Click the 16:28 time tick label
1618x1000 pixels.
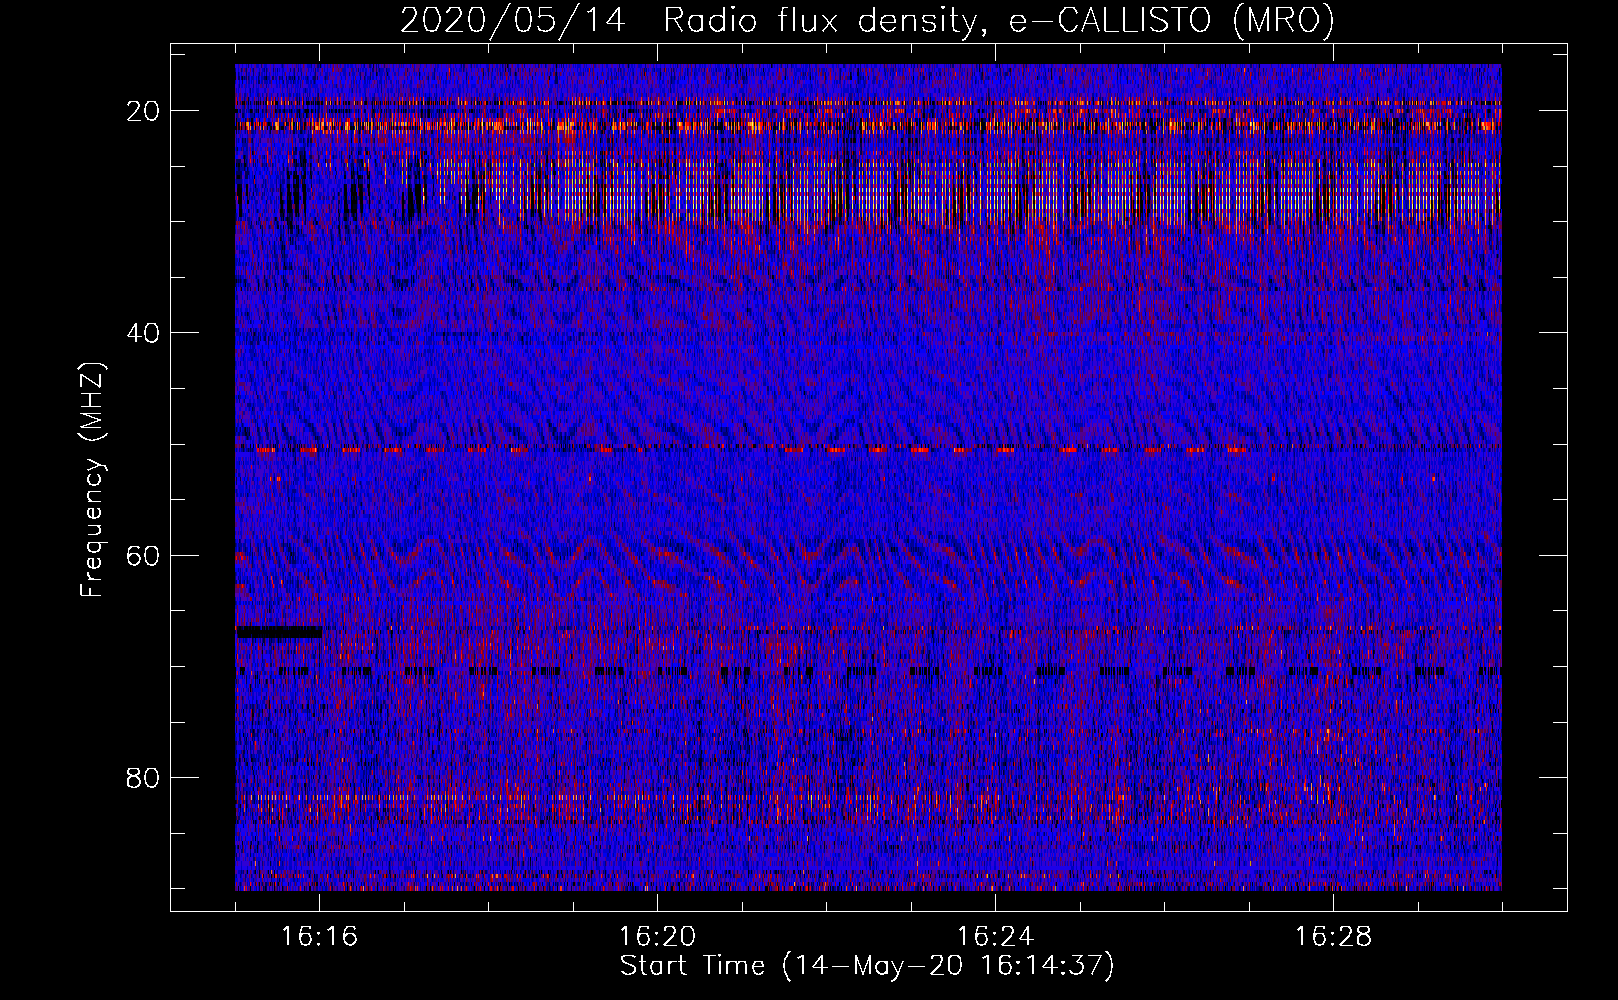tap(1333, 937)
